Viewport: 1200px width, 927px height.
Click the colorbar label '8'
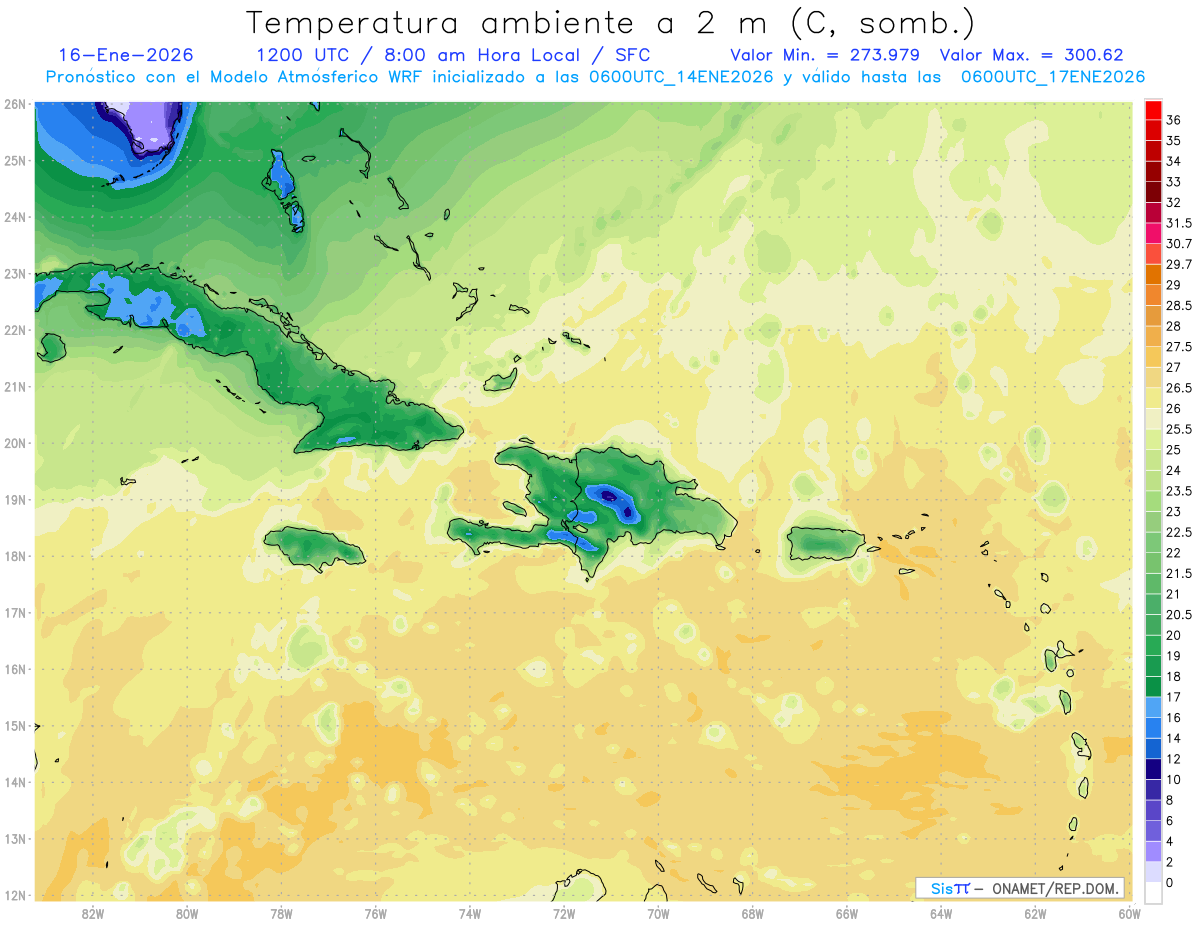coord(1170,800)
